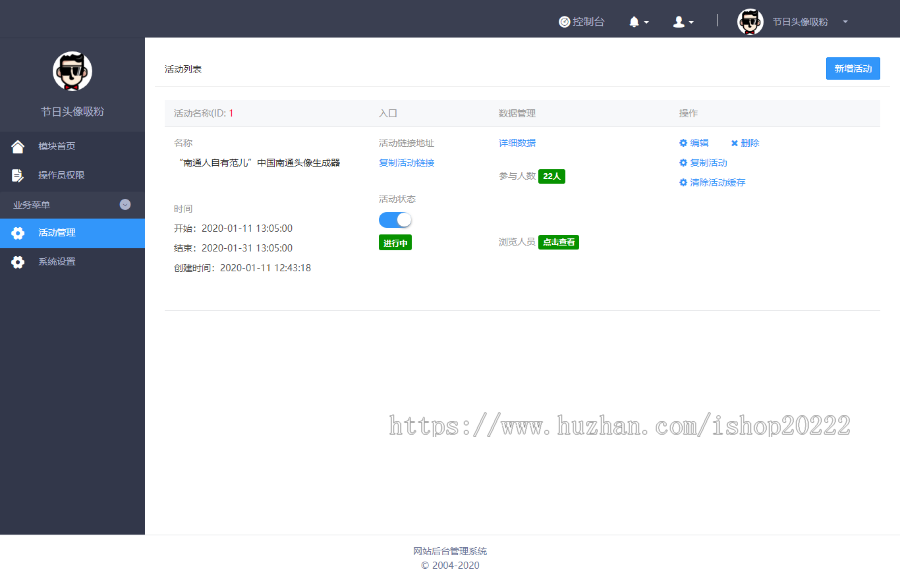The width and height of the screenshot is (900, 582).
Task: Click the X icon next to 删除
Action: [734, 143]
